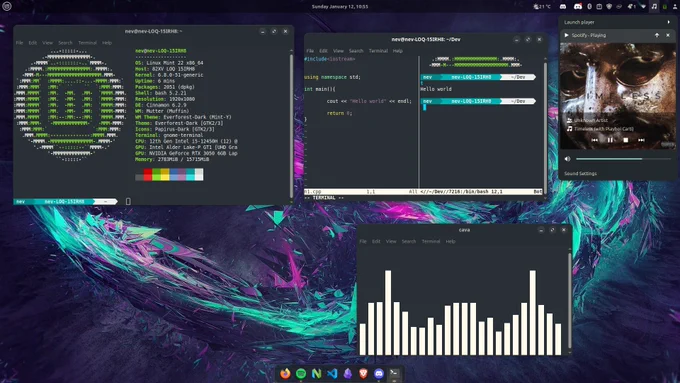680x383 pixels.
Task: Open File menu in the cava window
Action: 363,241
